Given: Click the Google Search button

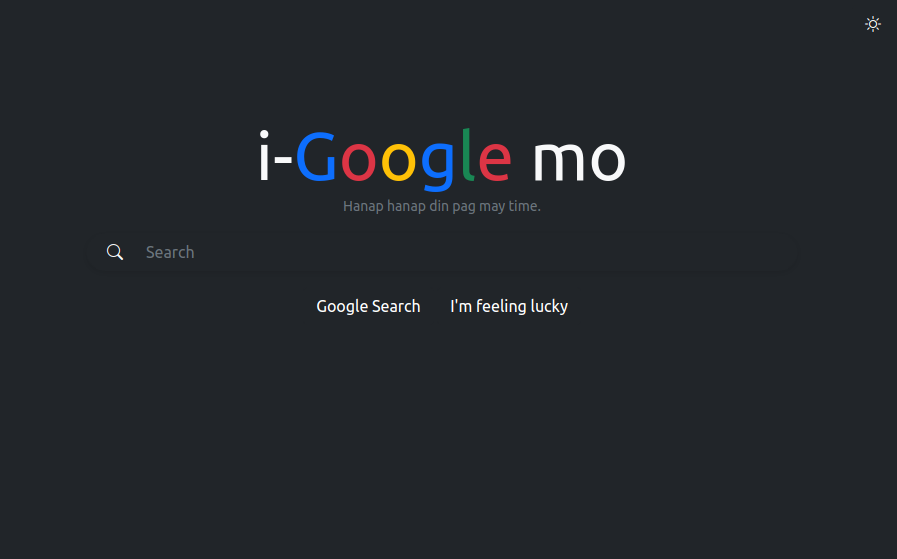Looking at the screenshot, I should pyautogui.click(x=368, y=306).
